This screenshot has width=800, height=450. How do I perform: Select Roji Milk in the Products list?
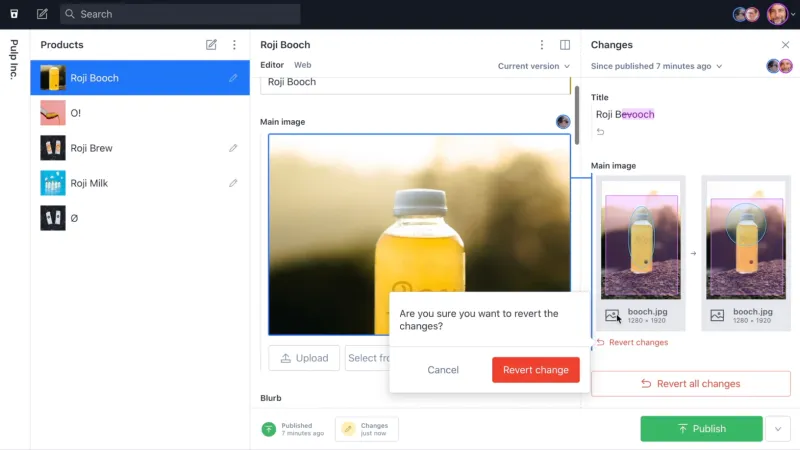(91, 183)
